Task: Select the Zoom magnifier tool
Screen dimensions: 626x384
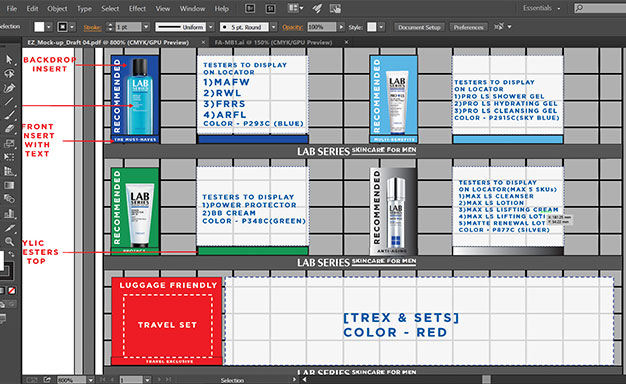Action: 9,241
